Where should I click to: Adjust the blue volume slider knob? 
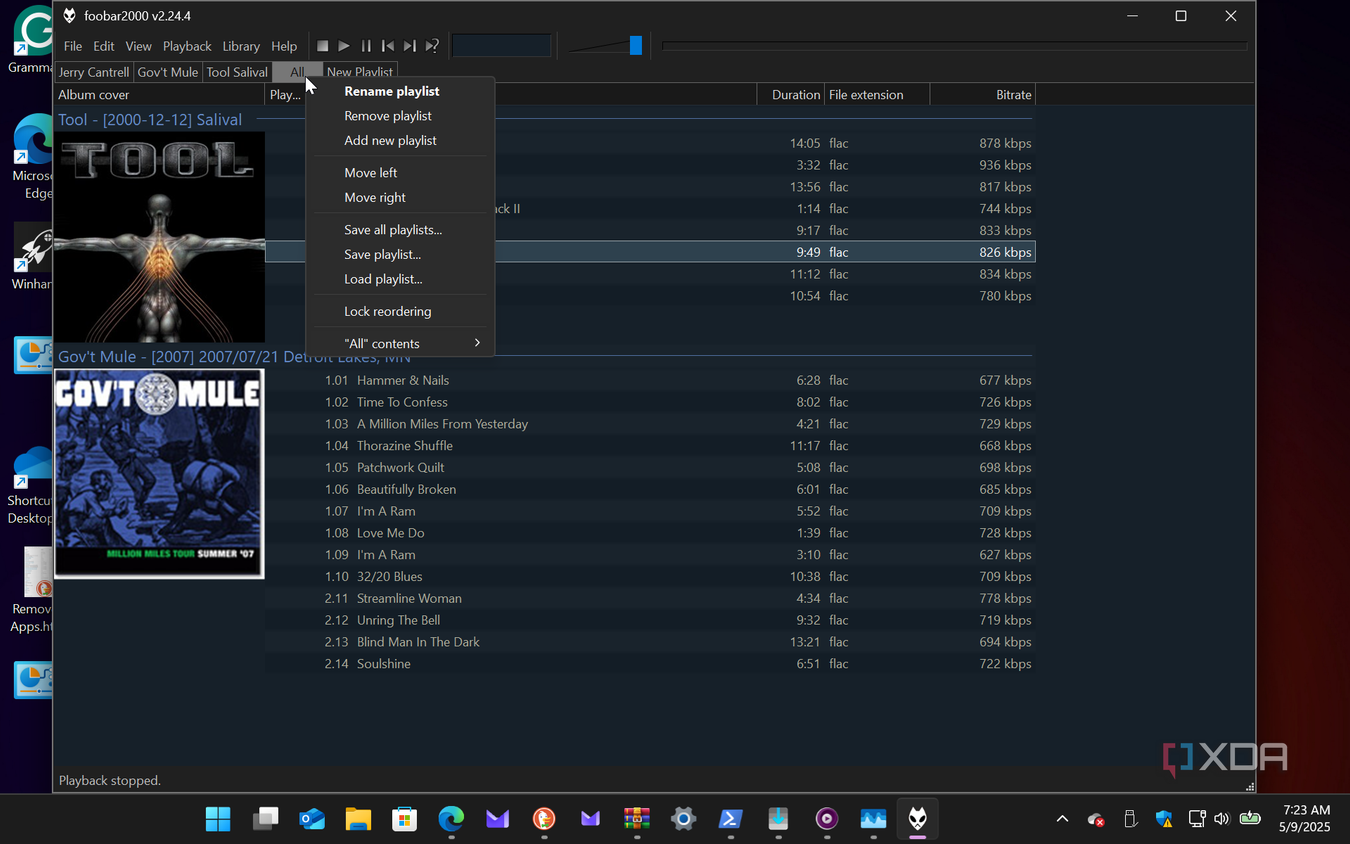click(635, 46)
